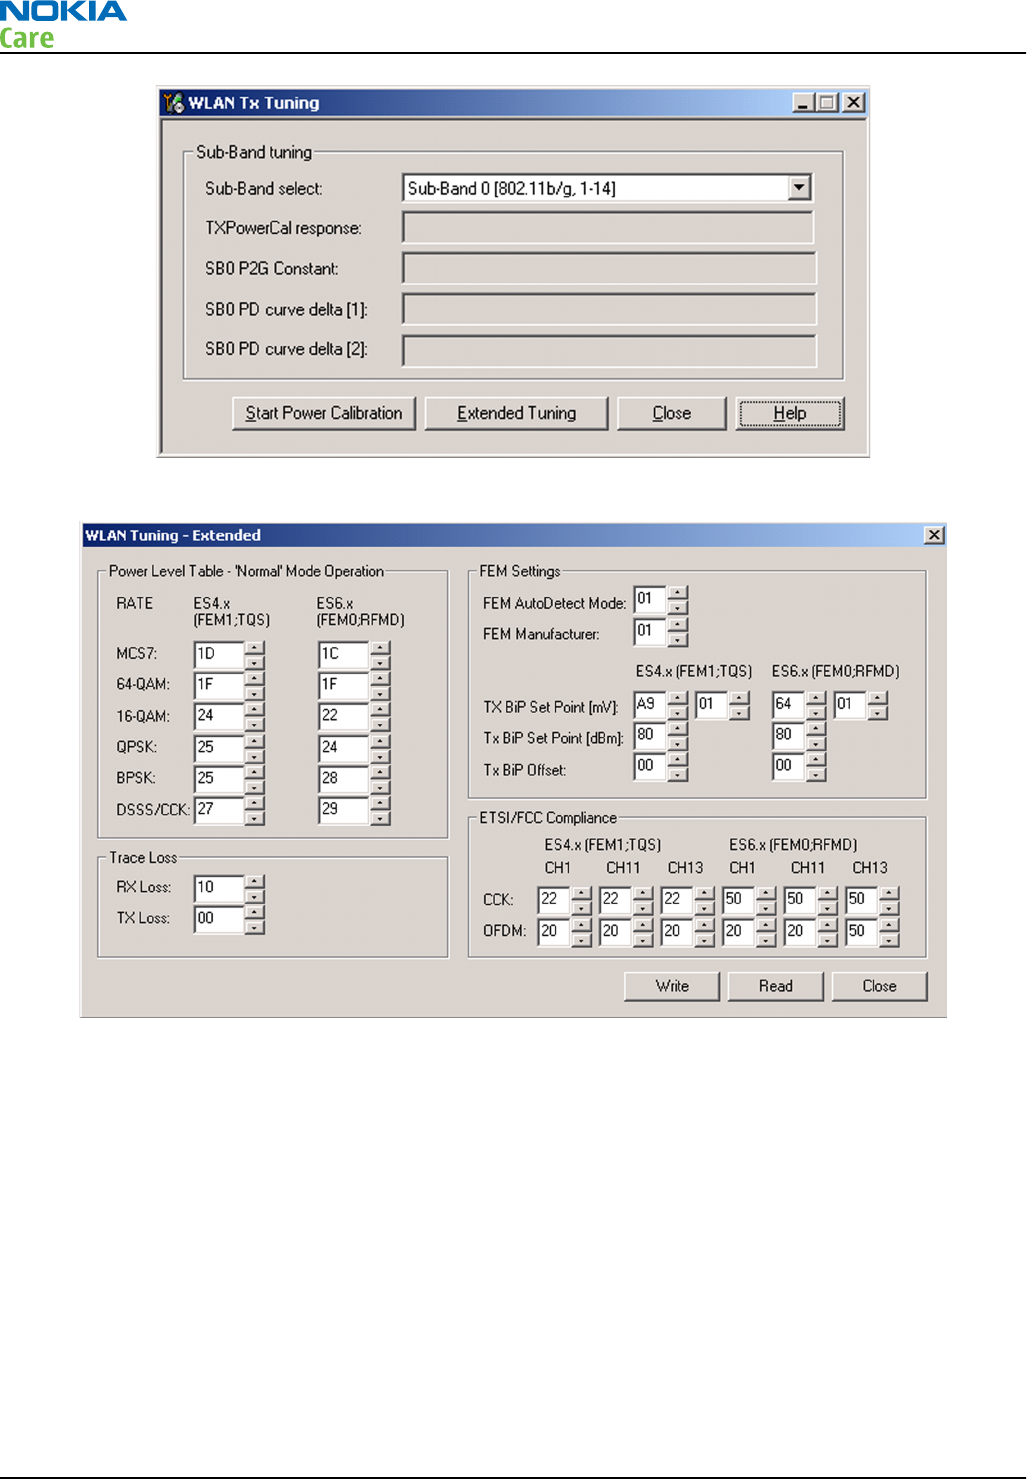The width and height of the screenshot is (1027, 1479).
Task: Click OFDM ES6.x CH11 field 20
Action: (x=801, y=932)
